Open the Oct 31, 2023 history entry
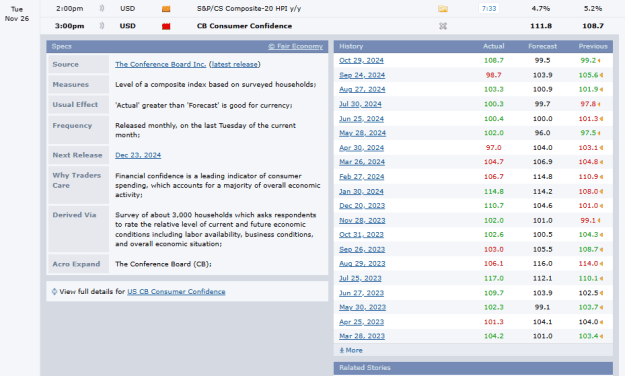 pos(361,235)
